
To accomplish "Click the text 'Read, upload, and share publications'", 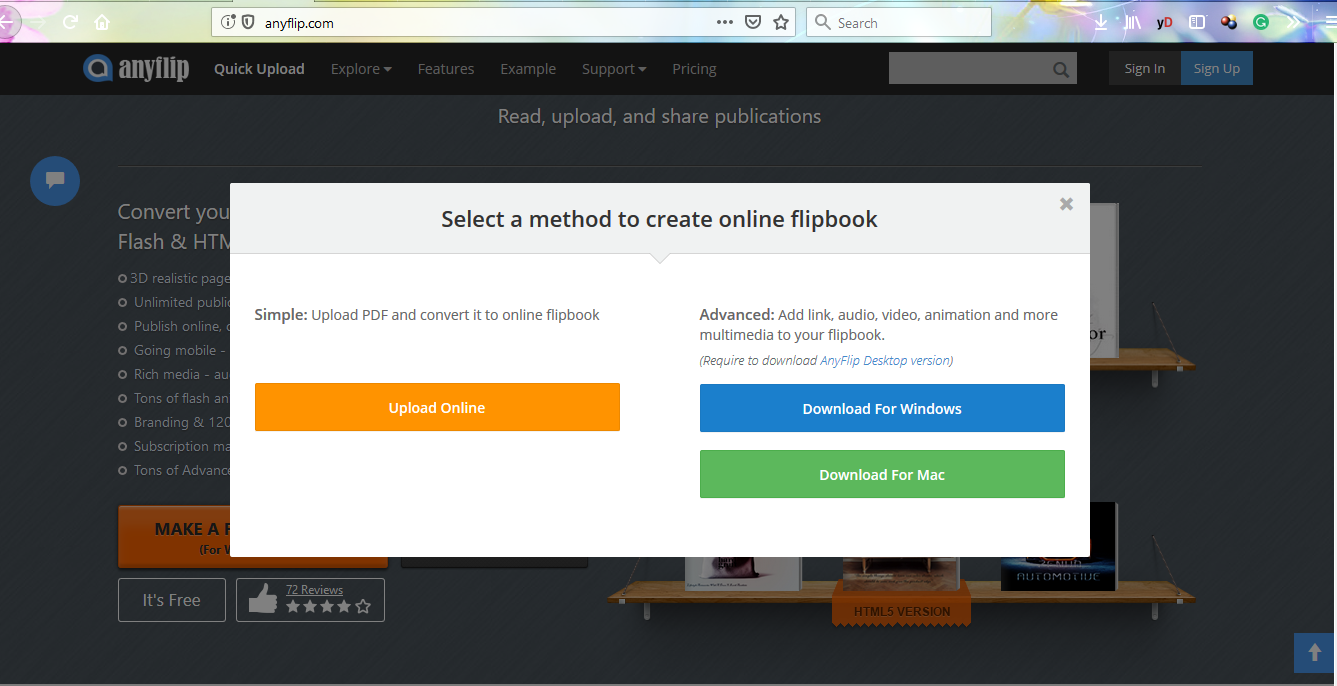I will 659,116.
